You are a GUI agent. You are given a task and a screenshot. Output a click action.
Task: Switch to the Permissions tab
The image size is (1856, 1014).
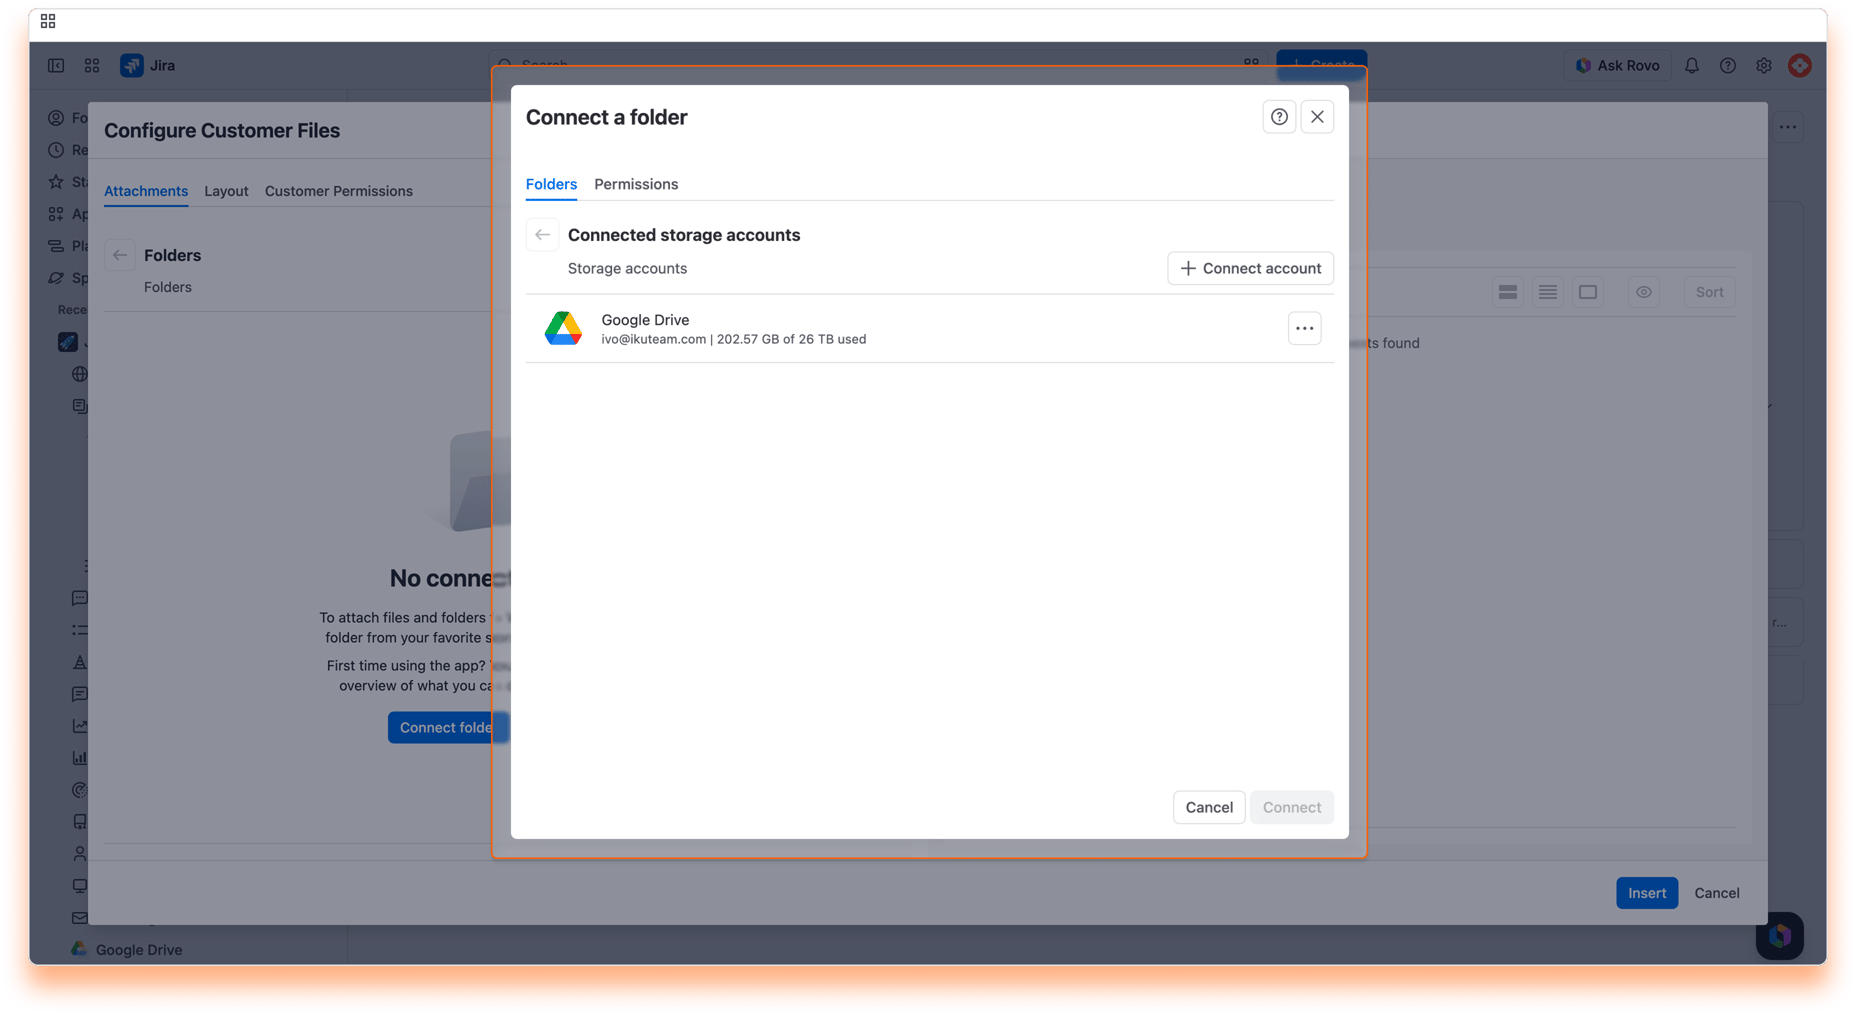[x=636, y=184]
